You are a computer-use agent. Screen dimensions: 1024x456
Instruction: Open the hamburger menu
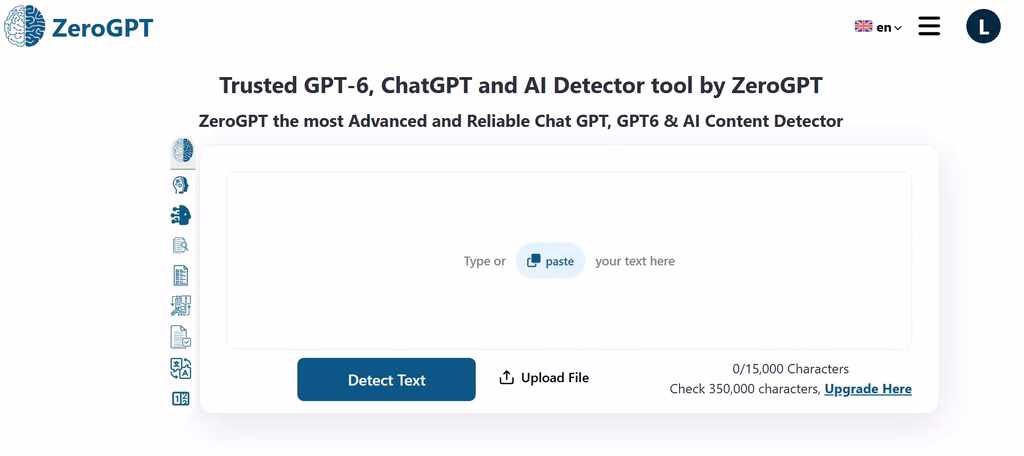click(x=929, y=26)
